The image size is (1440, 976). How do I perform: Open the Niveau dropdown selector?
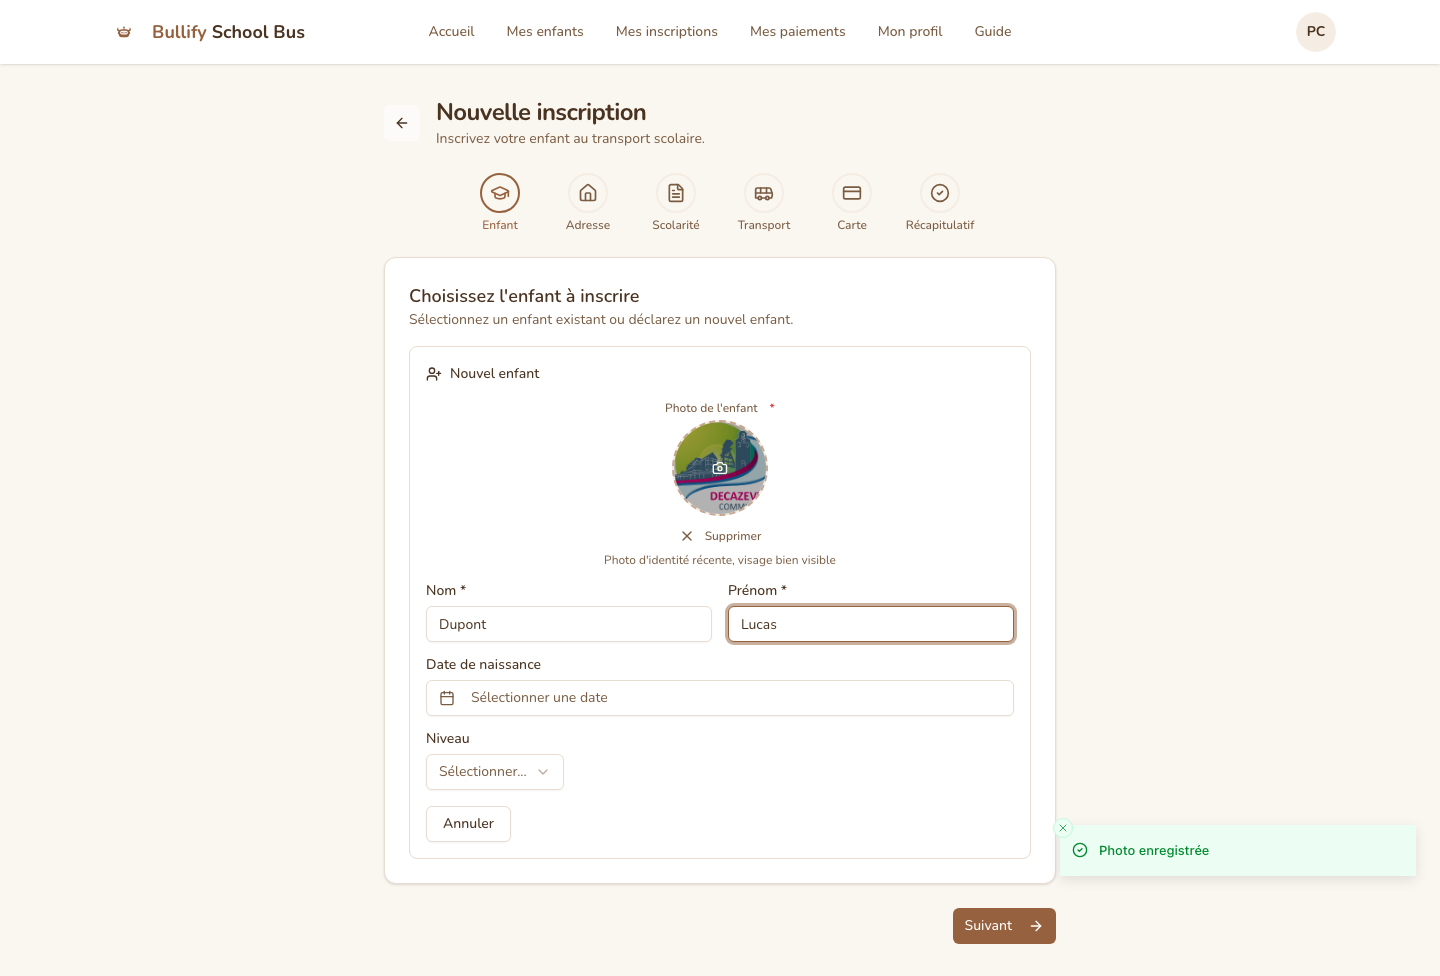tap(495, 772)
